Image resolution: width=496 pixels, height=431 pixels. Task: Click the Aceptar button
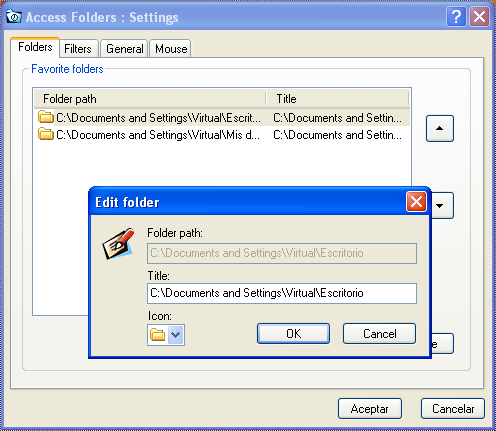(370, 408)
